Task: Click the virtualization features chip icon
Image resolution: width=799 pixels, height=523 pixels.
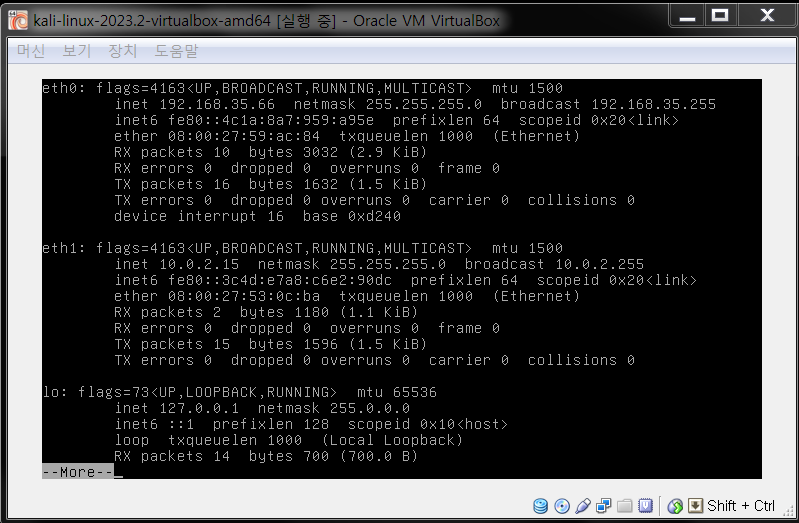Action: point(646,506)
